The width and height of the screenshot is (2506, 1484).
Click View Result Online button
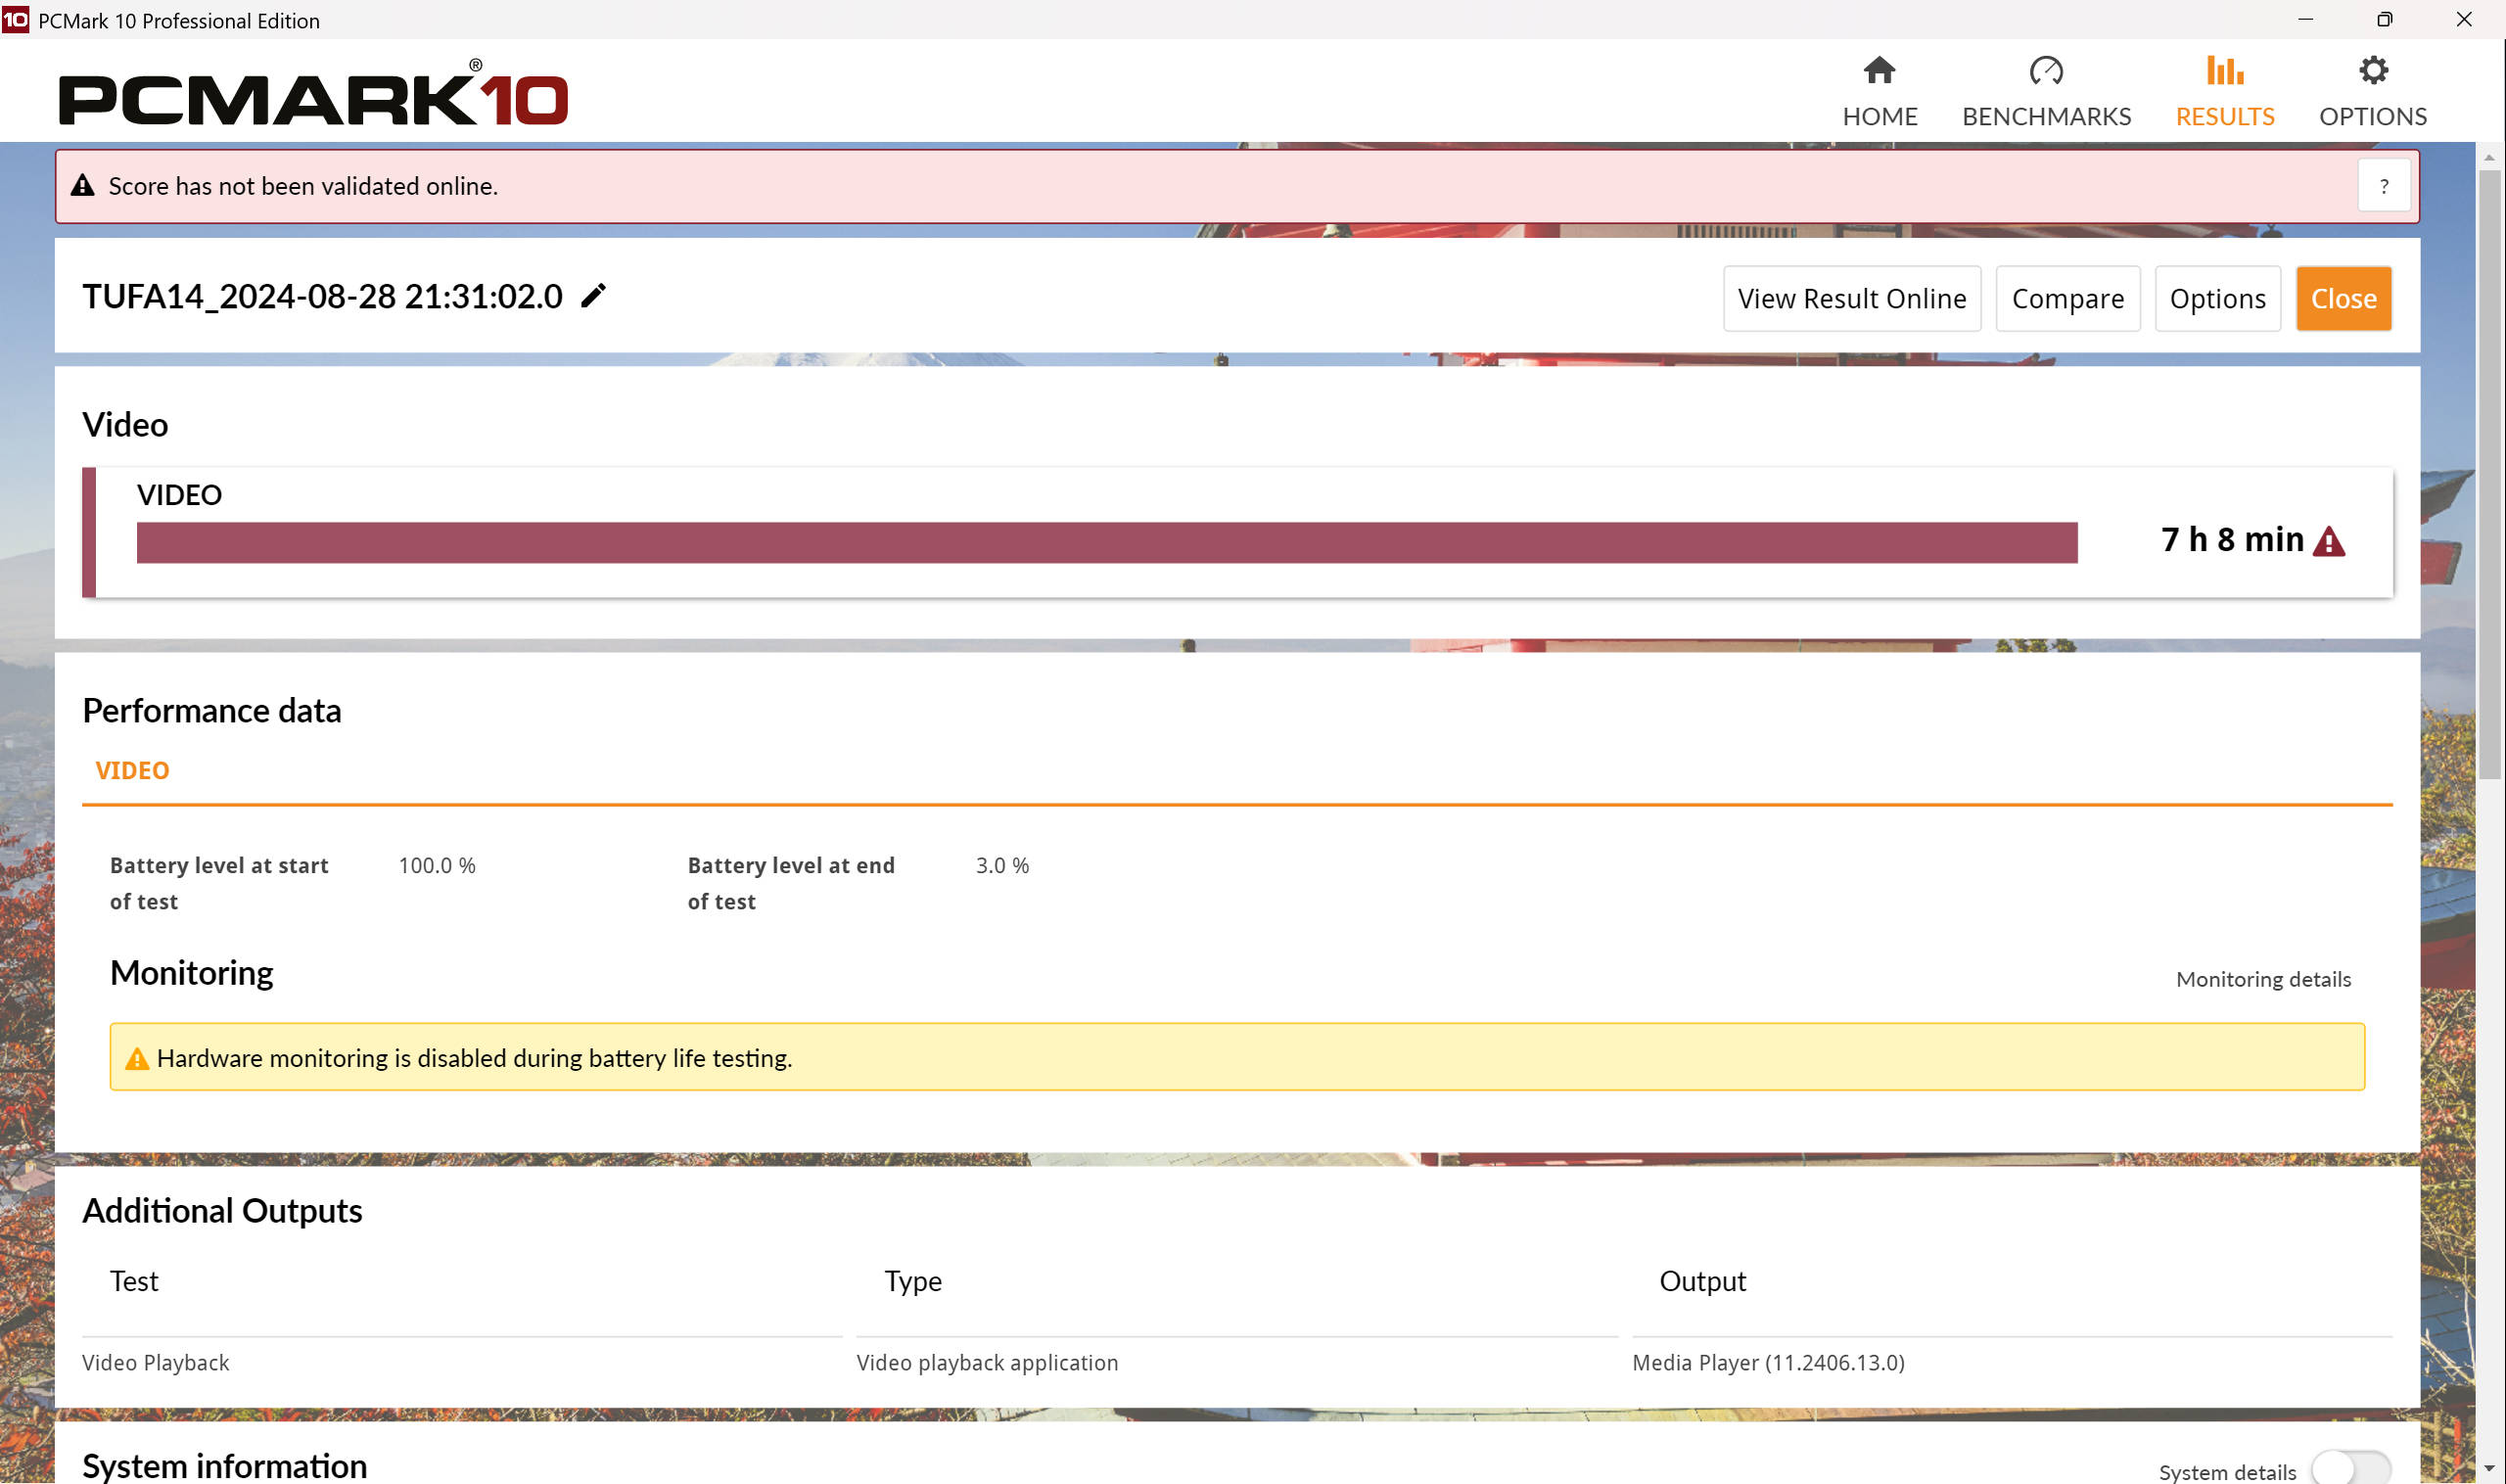(x=1851, y=298)
